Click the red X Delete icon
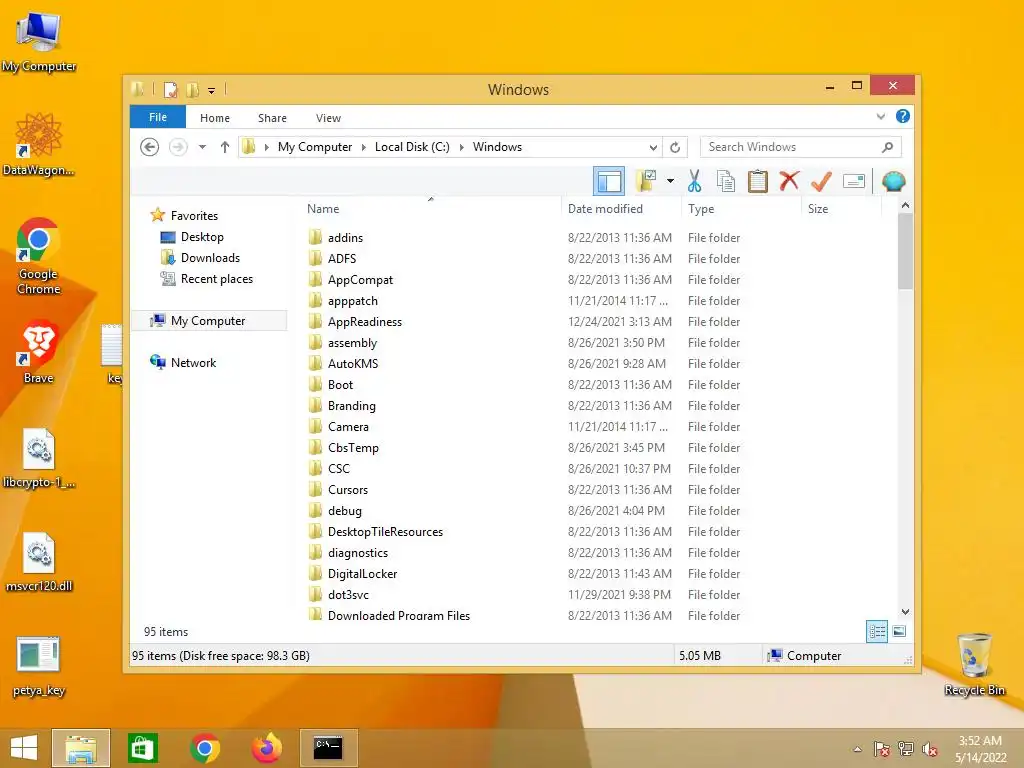Image resolution: width=1024 pixels, height=768 pixels. coord(790,180)
